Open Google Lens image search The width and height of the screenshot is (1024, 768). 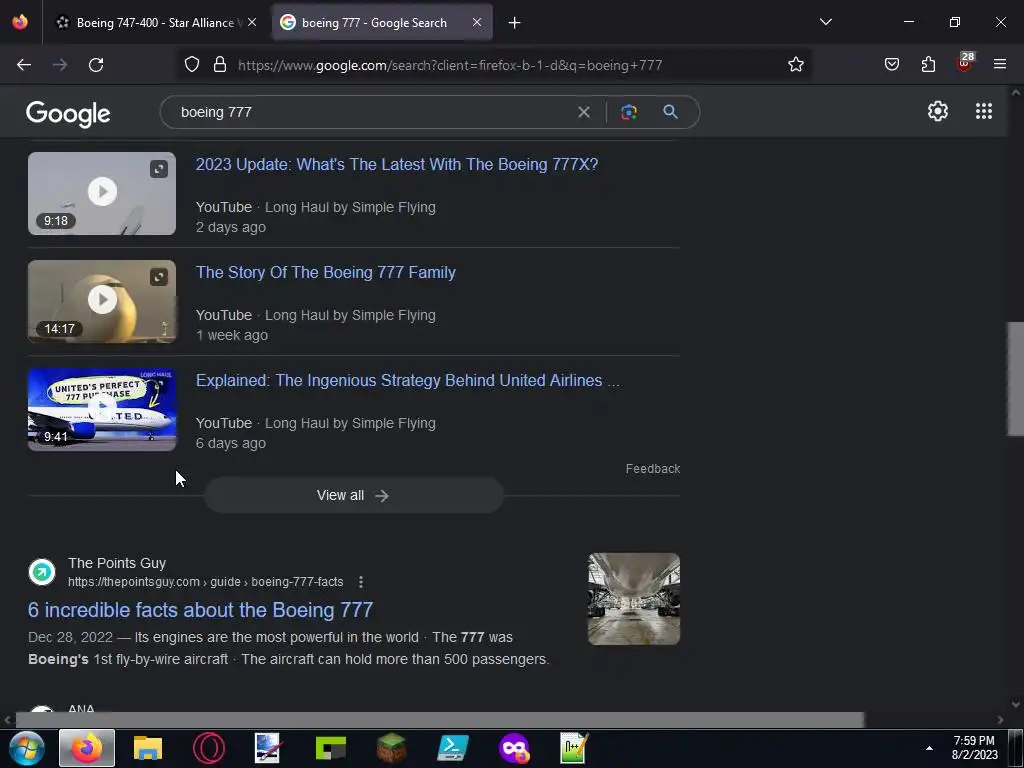(629, 112)
